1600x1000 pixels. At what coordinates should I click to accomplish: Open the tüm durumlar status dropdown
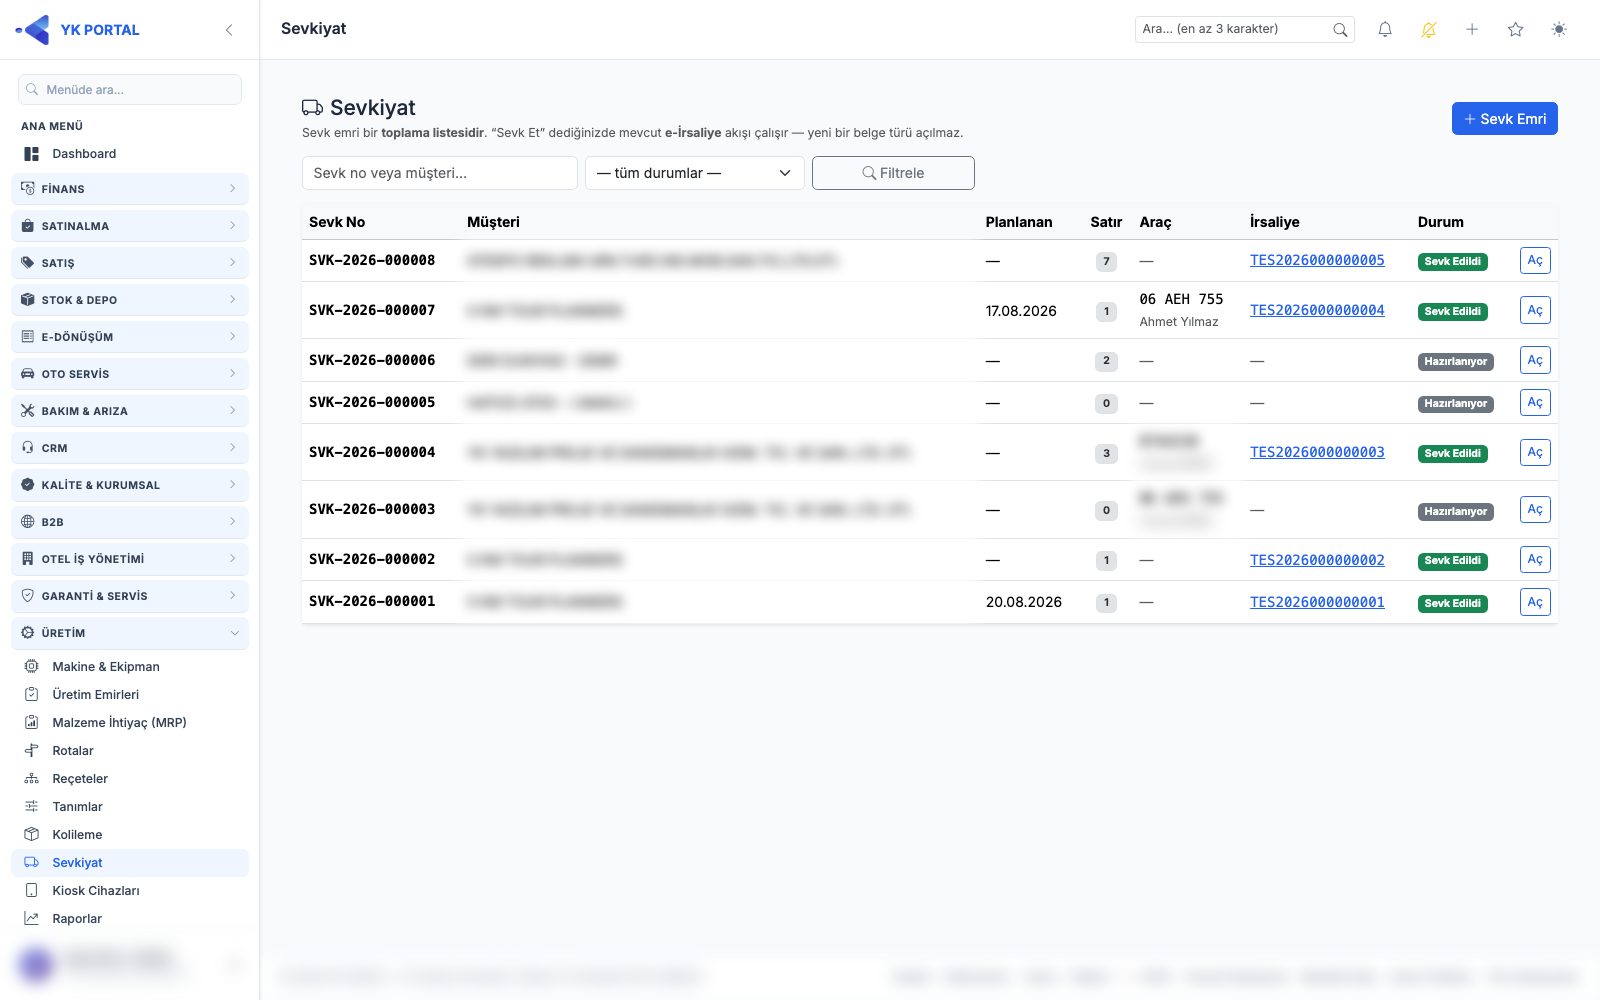point(694,173)
